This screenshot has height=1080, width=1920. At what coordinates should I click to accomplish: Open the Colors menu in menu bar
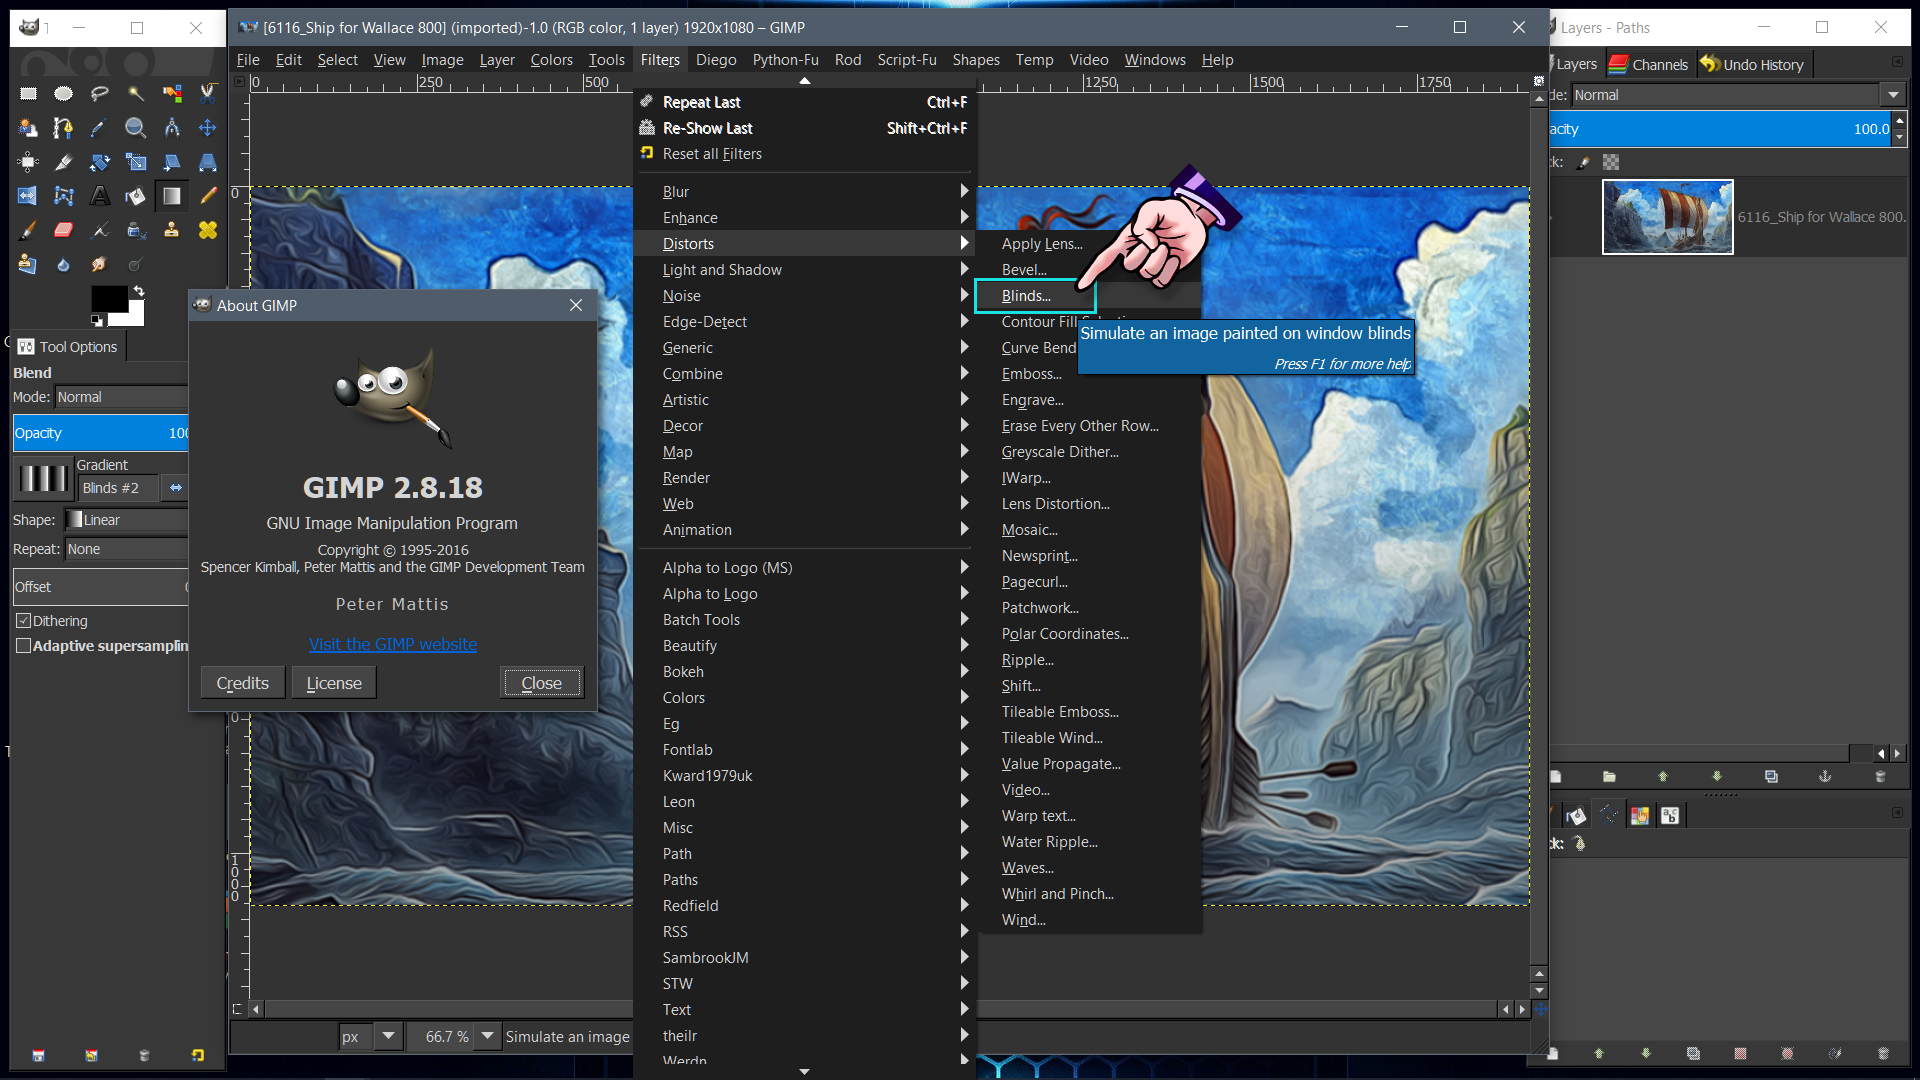click(x=551, y=60)
